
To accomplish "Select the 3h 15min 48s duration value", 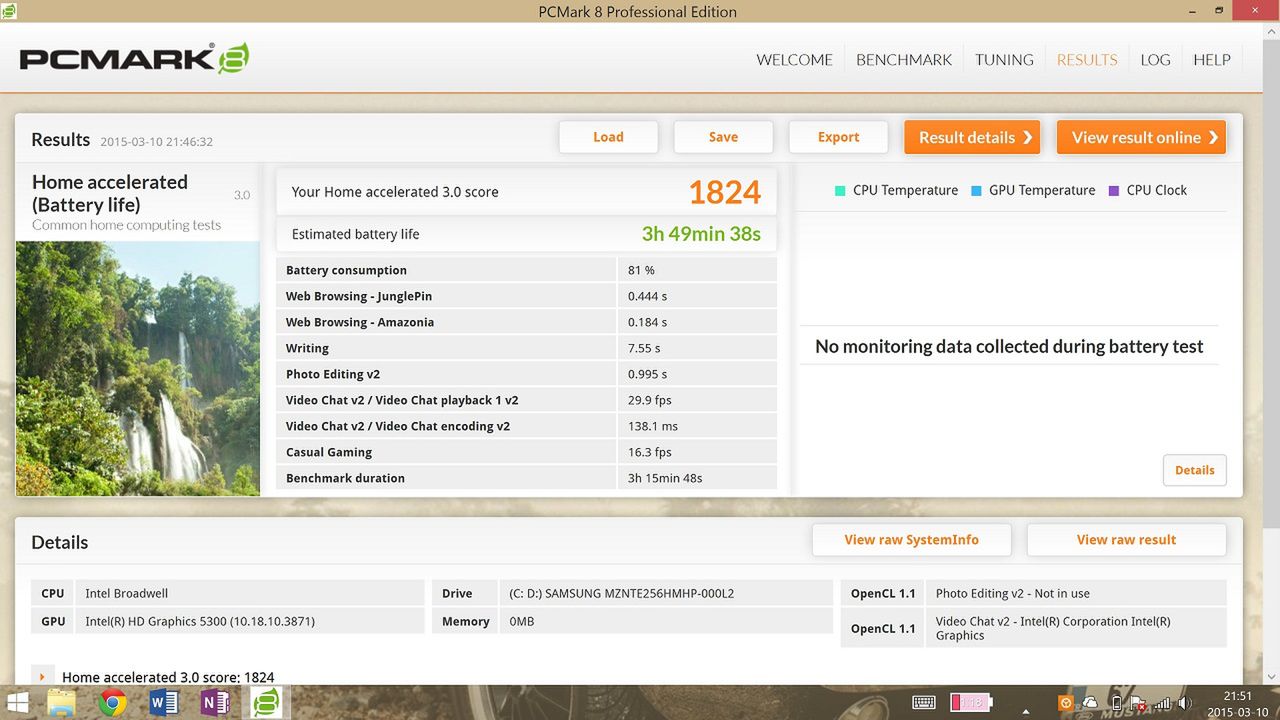I will (665, 478).
